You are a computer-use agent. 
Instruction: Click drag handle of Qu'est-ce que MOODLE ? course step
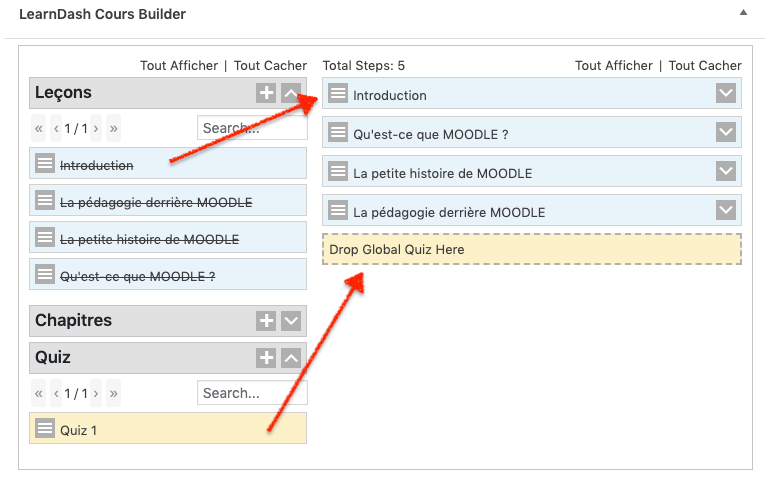[338, 132]
